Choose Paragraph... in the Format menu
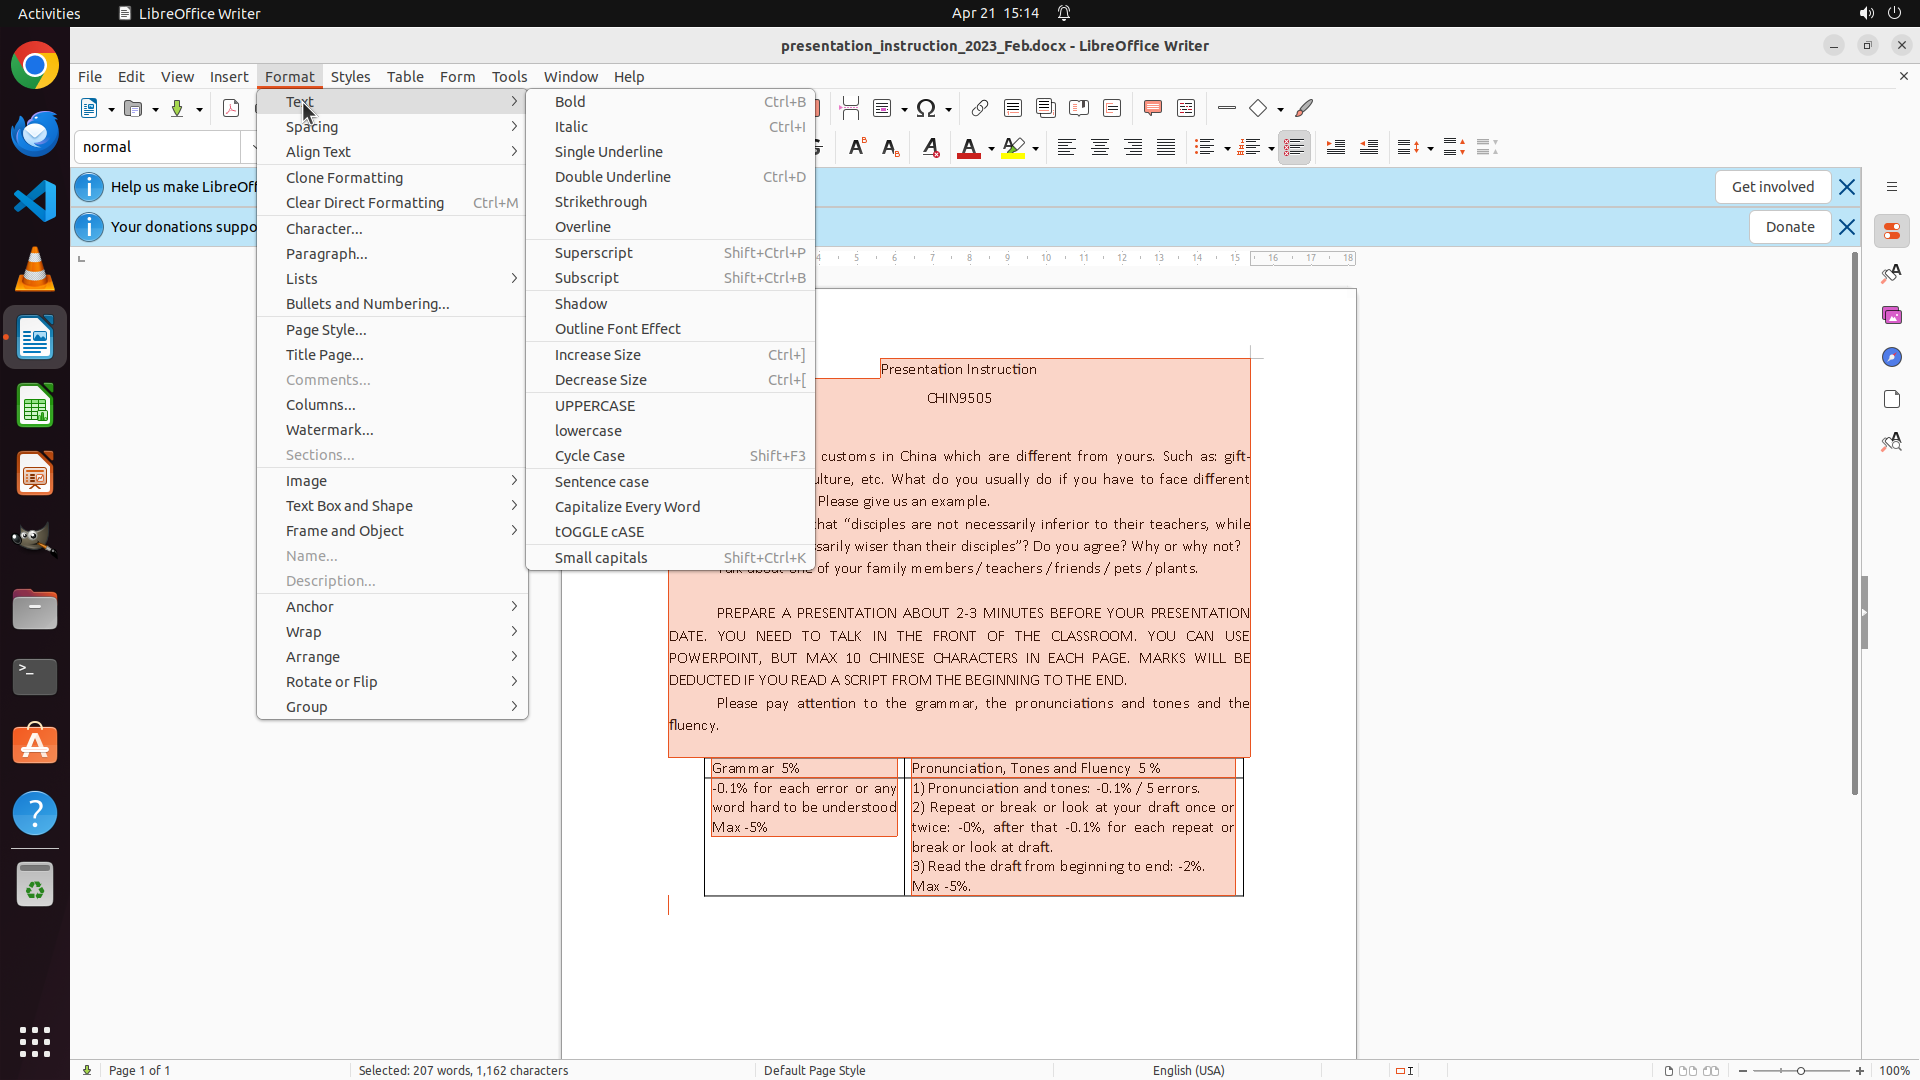Viewport: 1920px width, 1080px height. (326, 254)
